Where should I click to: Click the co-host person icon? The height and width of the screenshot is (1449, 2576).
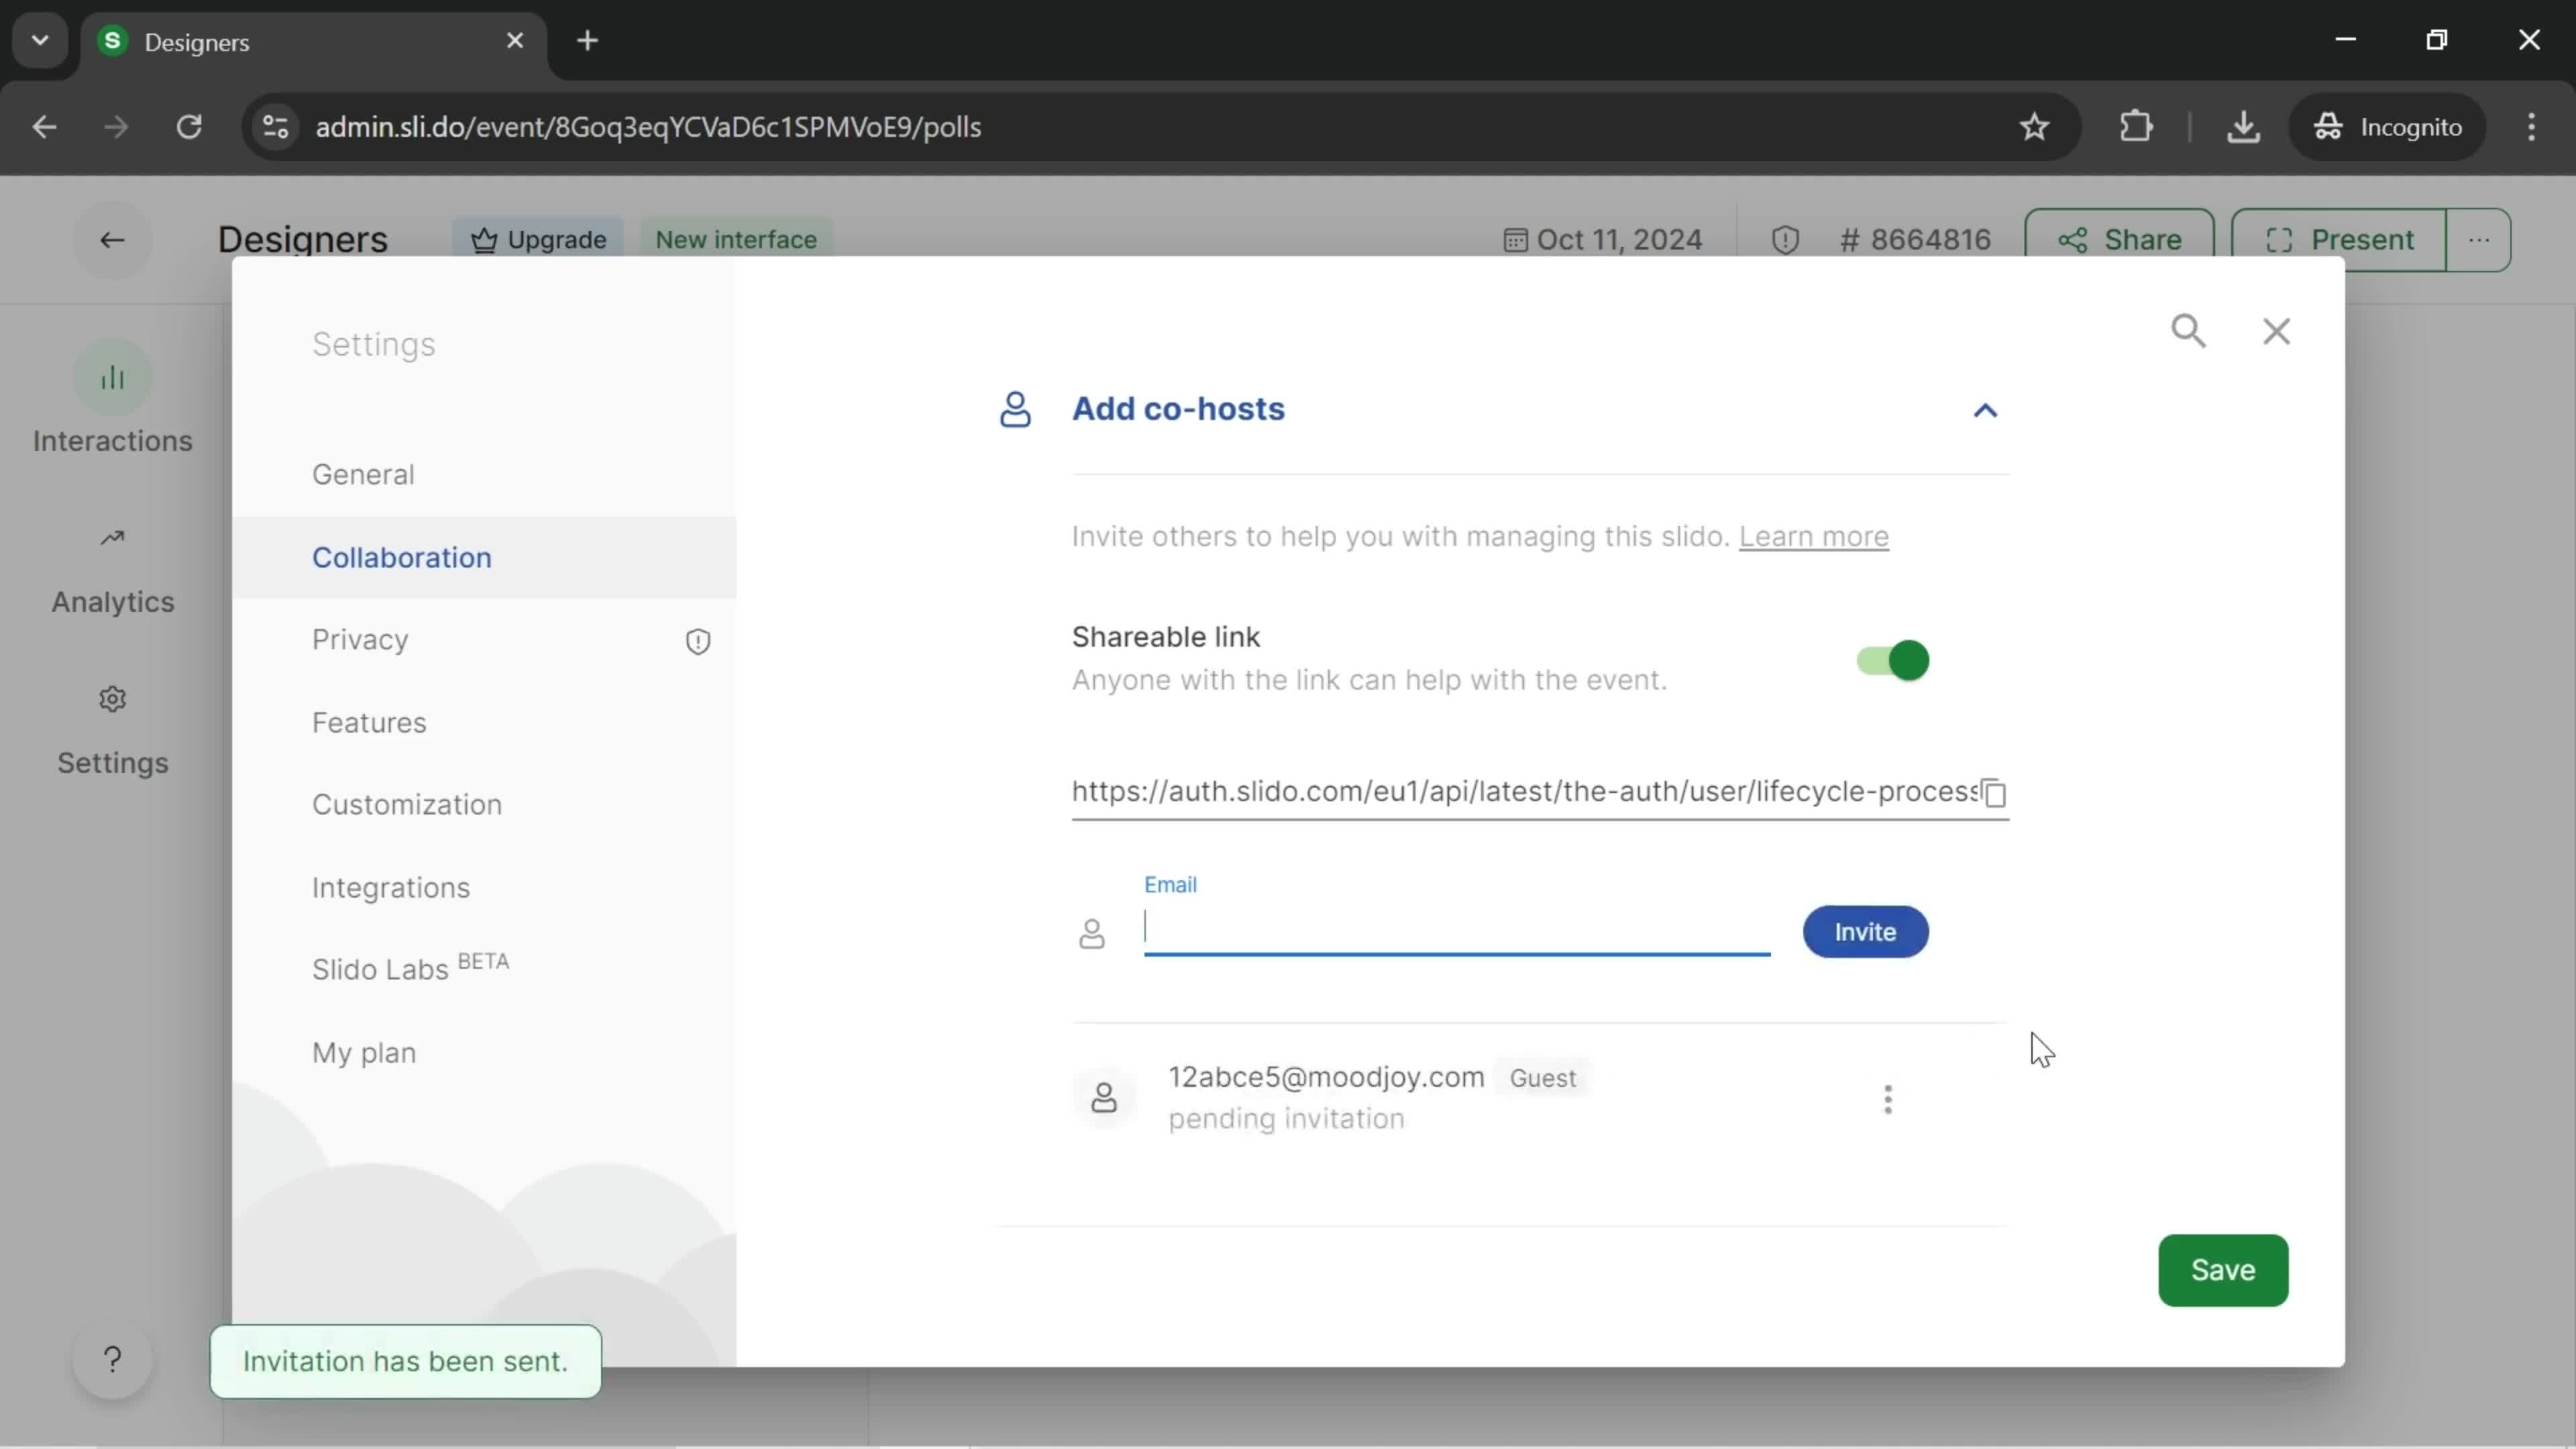[1016, 409]
